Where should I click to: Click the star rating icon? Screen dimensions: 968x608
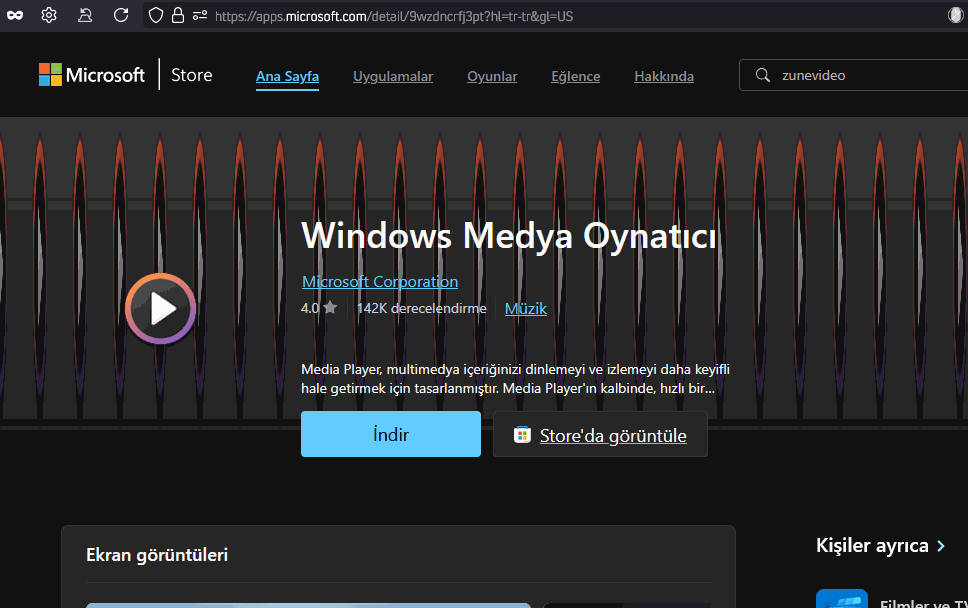(x=330, y=307)
